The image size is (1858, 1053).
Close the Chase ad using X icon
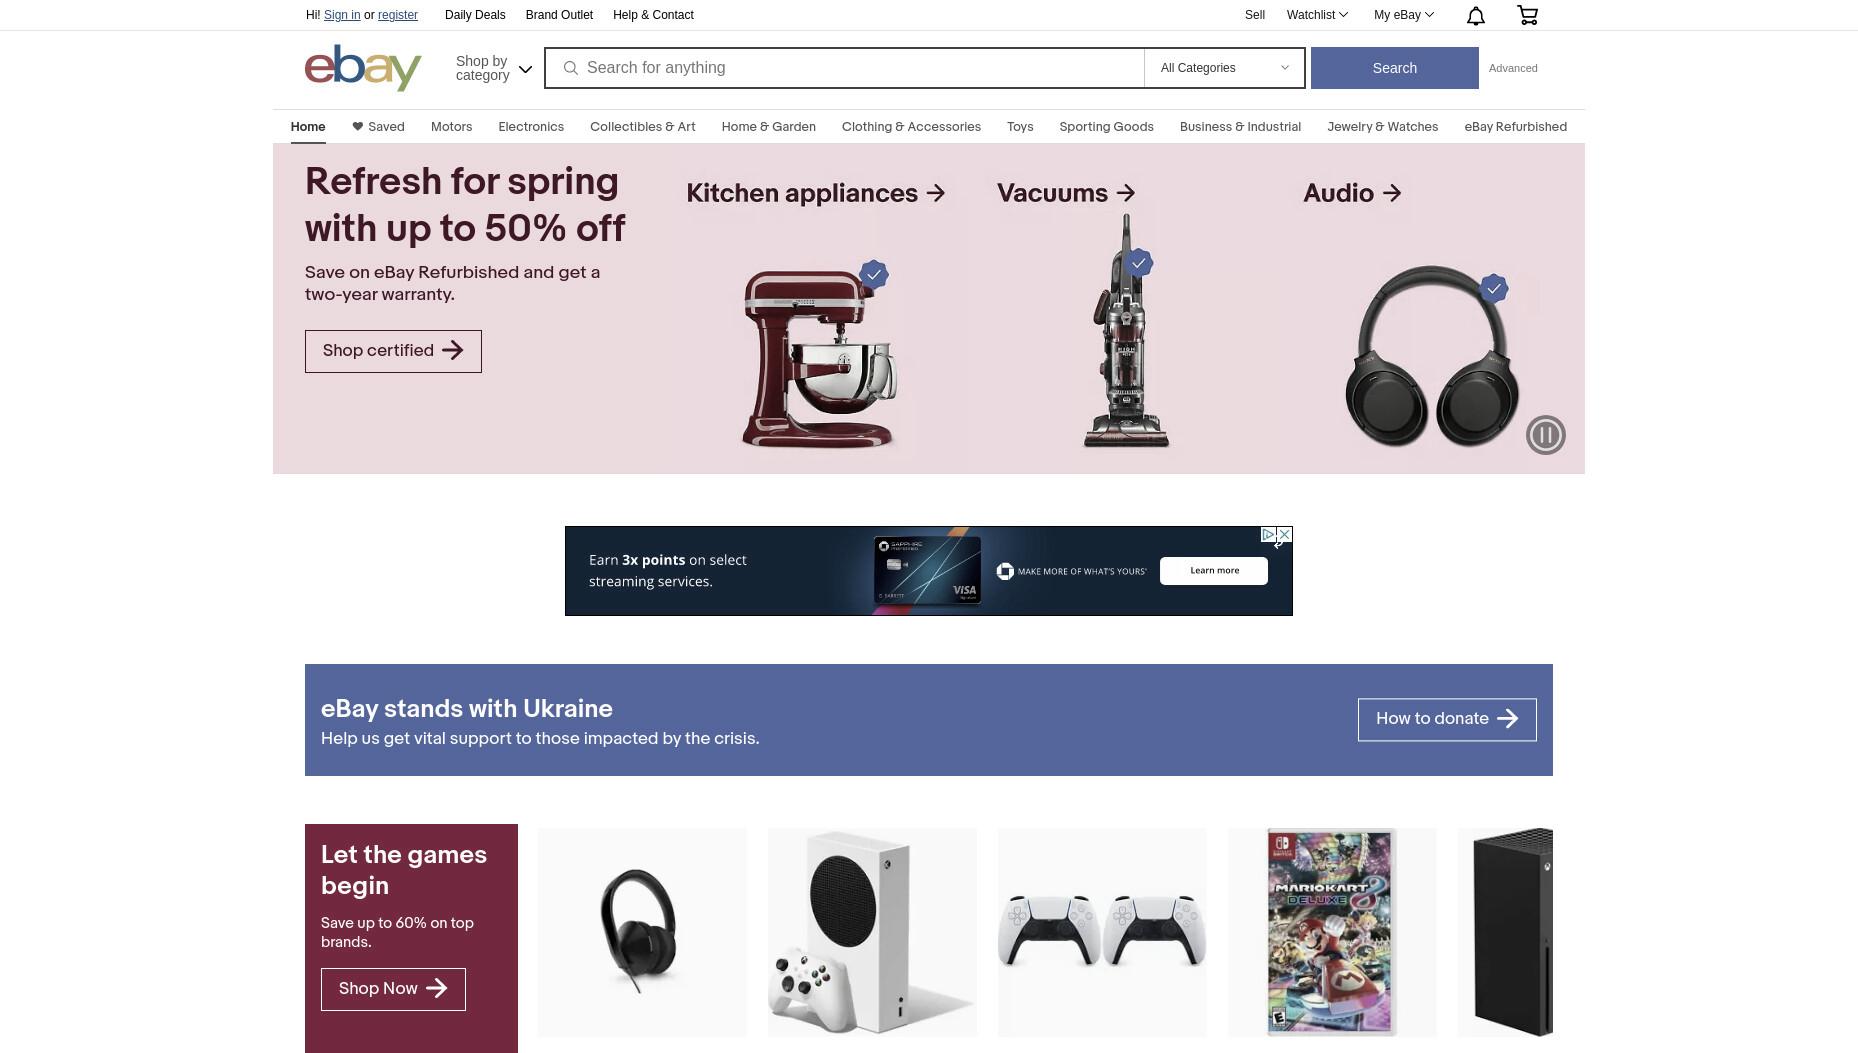[1285, 535]
